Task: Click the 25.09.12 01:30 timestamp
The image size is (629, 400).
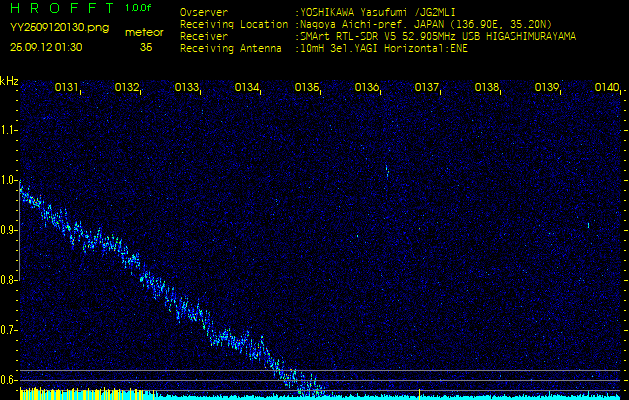Action: click(x=46, y=47)
